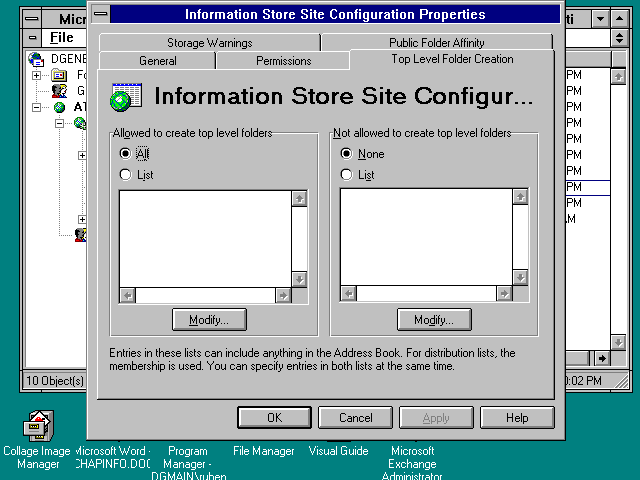Open the child document control menu beside File
640x480 pixels.
pos(32,38)
